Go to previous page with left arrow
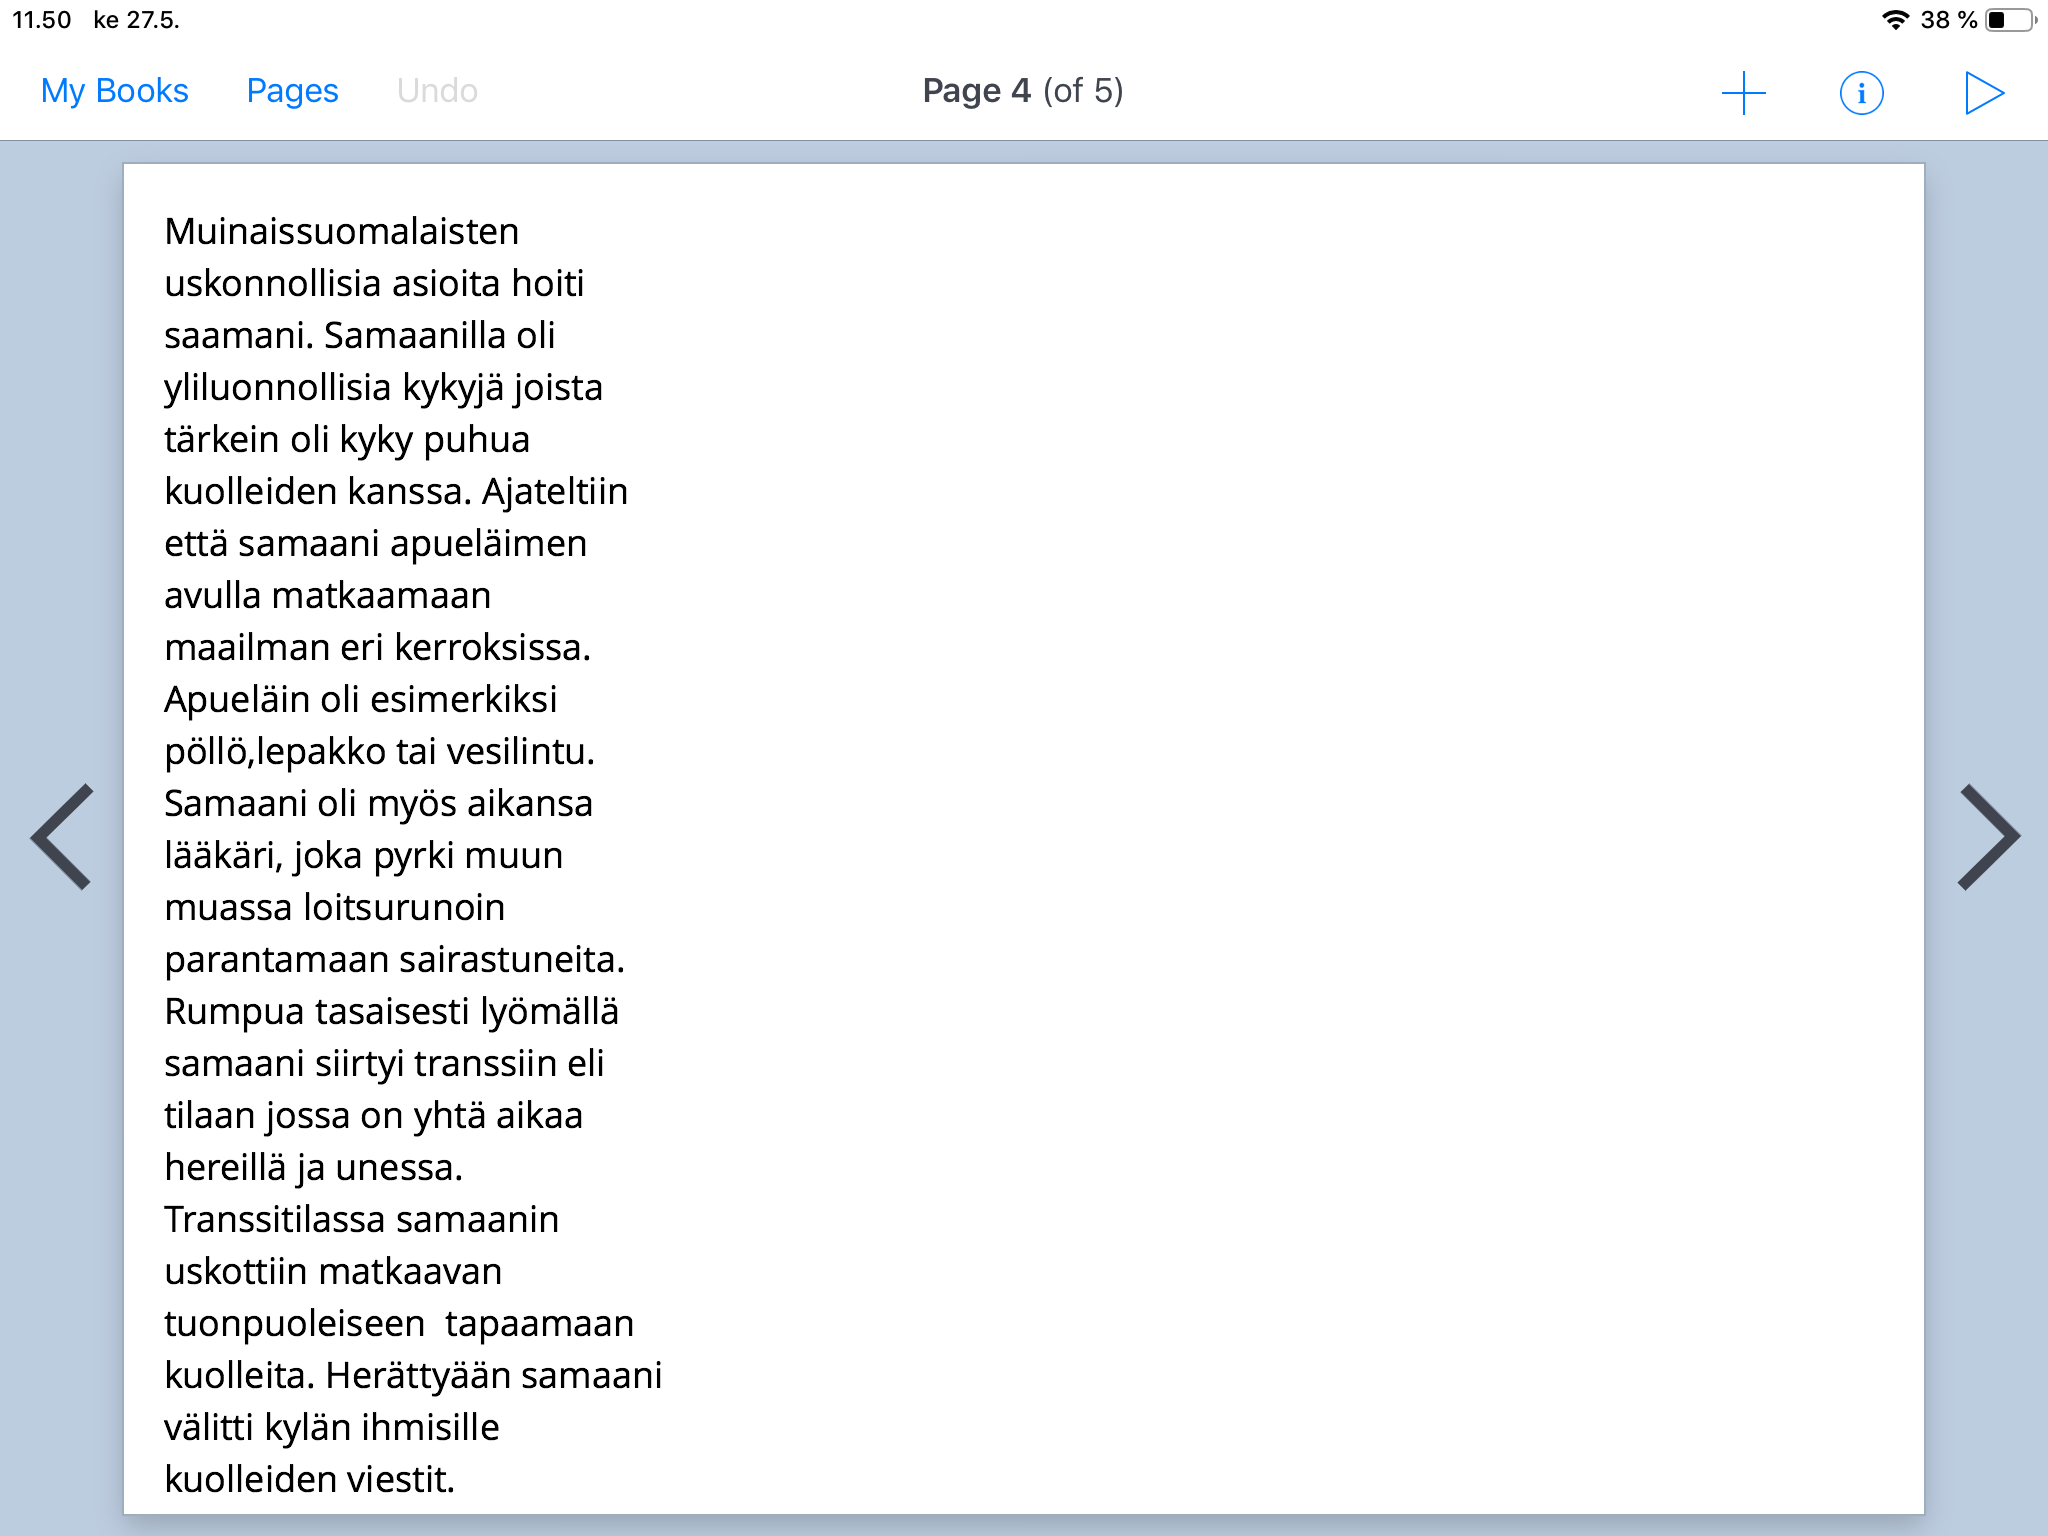The height and width of the screenshot is (1536, 2048). coord(63,836)
